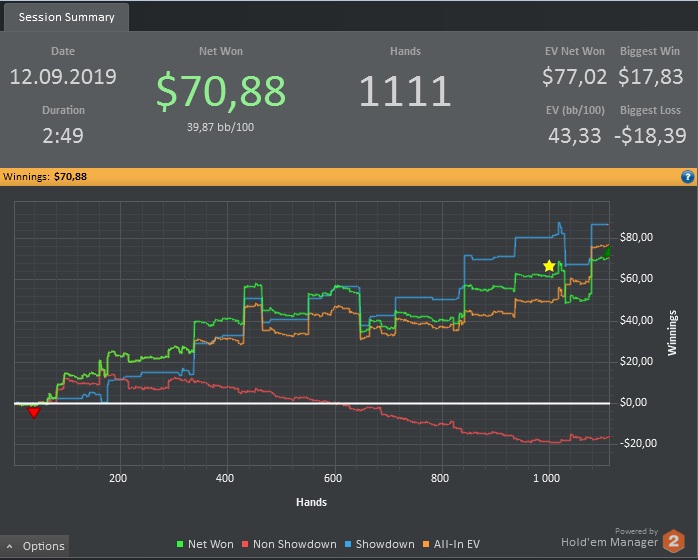Toggle the Net Won legend entry
The image size is (698, 560).
click(x=205, y=544)
